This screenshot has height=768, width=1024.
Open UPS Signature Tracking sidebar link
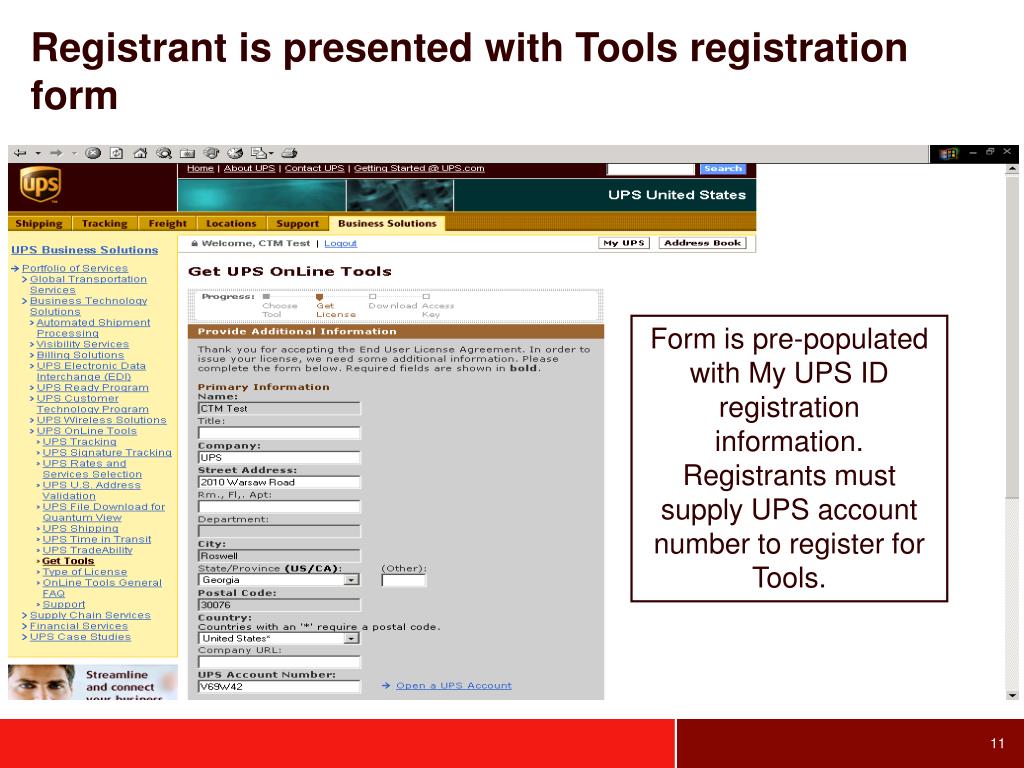pos(107,453)
